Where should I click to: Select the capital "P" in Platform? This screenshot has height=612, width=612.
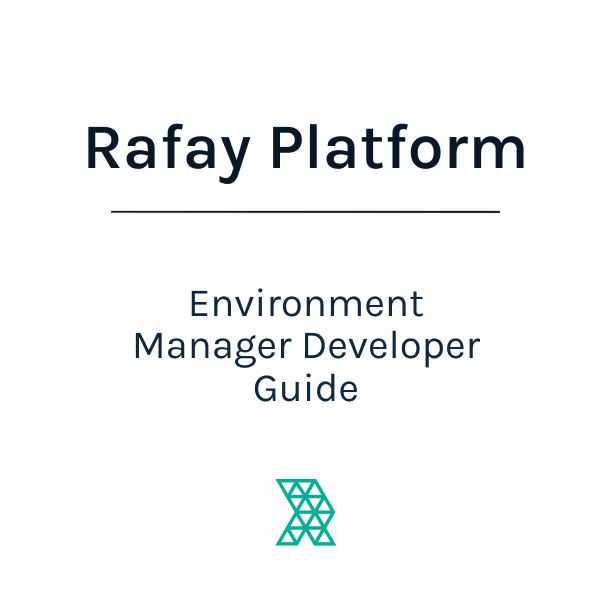click(289, 148)
